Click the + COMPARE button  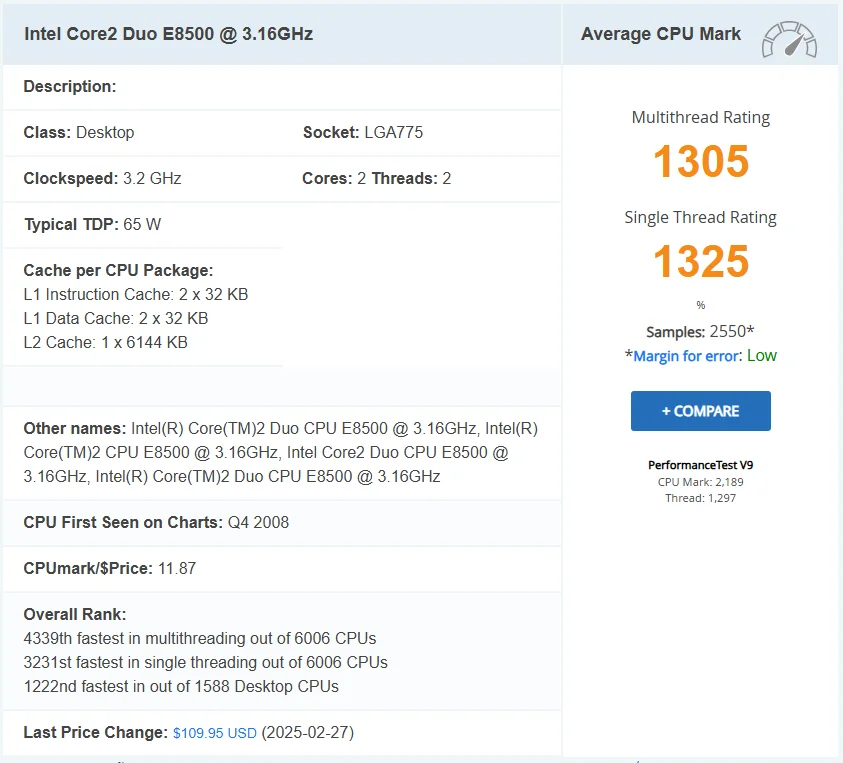(x=701, y=411)
